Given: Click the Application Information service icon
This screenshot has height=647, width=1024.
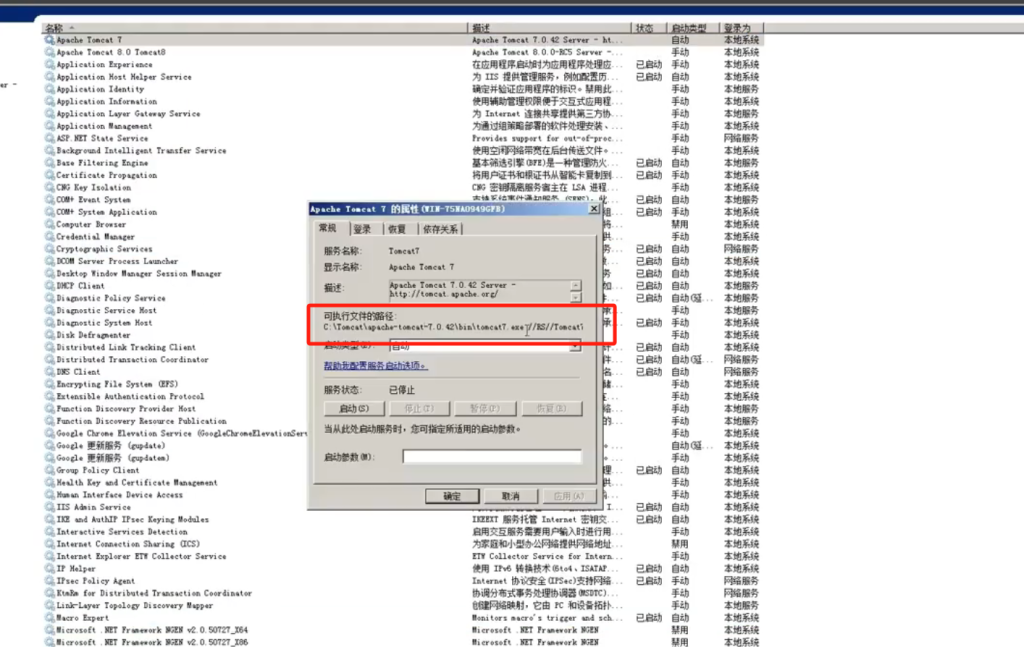Looking at the screenshot, I should pyautogui.click(x=50, y=101).
